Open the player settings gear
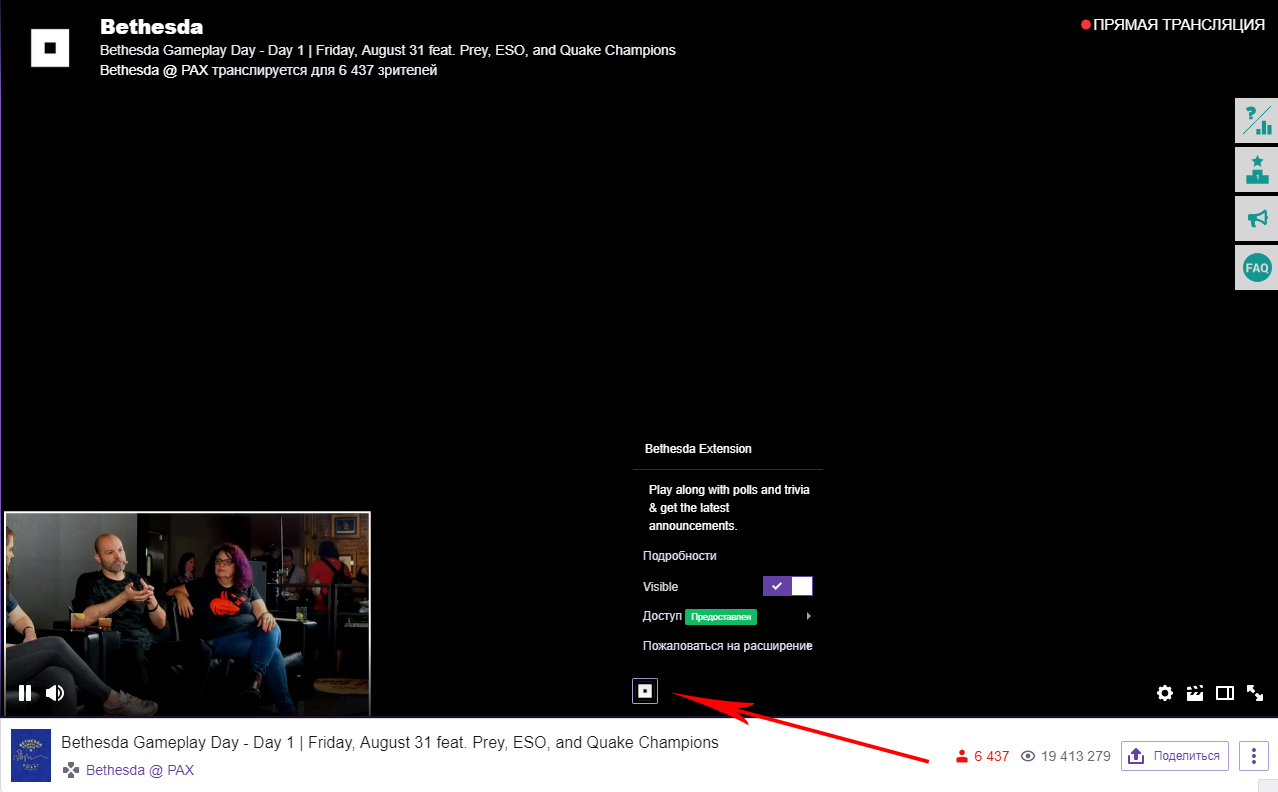The image size is (1278, 792). click(x=1164, y=693)
